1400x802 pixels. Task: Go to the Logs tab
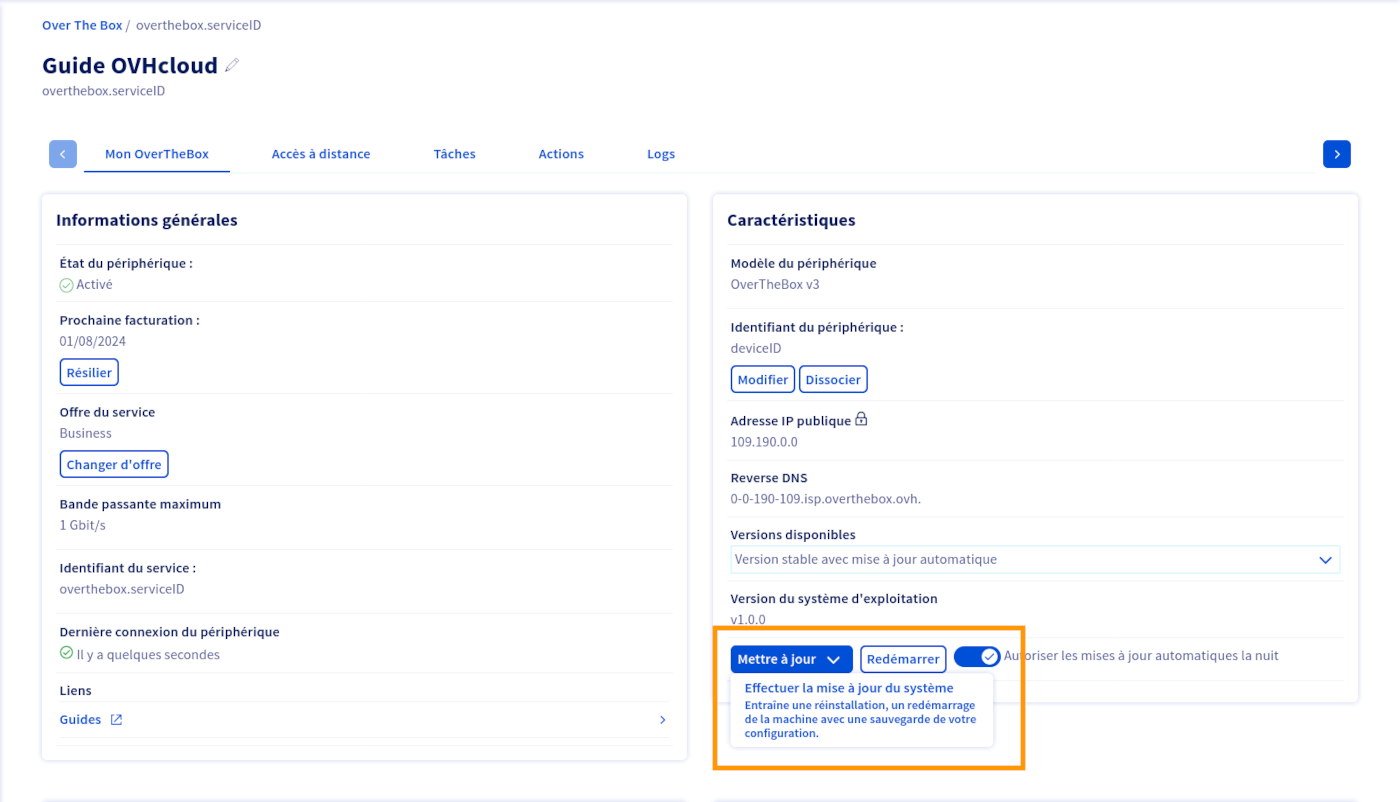[x=660, y=154]
